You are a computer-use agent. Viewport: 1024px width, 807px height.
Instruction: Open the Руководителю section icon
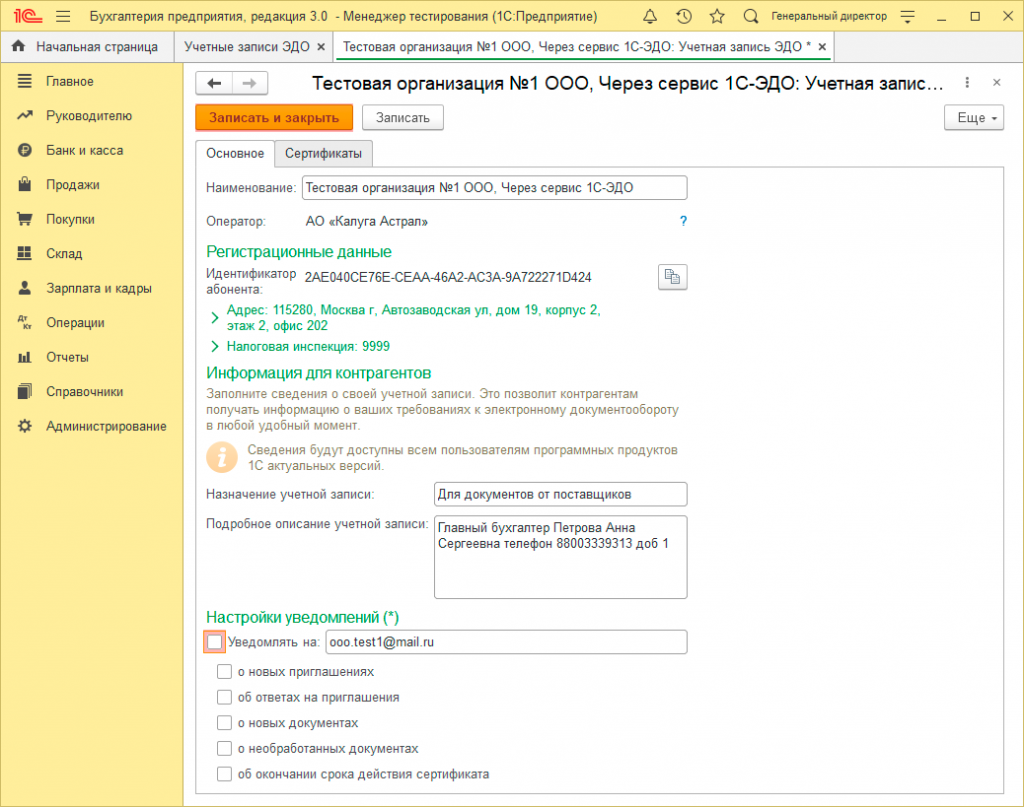coord(24,116)
